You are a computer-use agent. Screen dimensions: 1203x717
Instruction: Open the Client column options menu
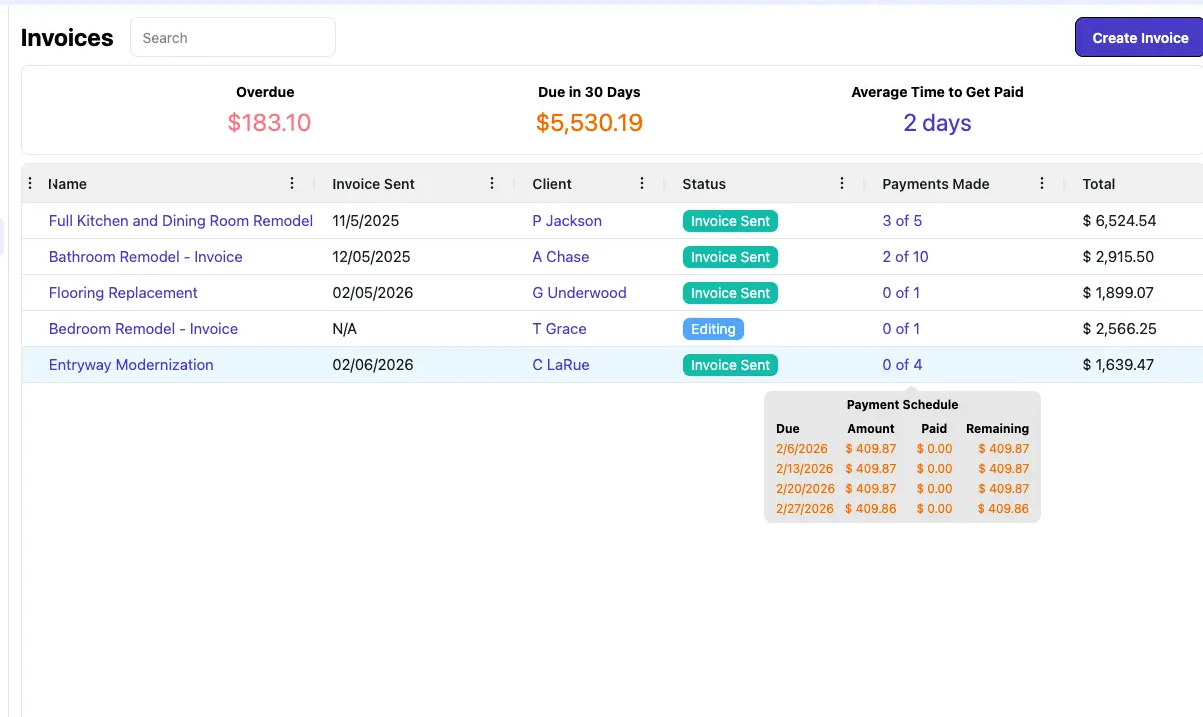pos(641,184)
